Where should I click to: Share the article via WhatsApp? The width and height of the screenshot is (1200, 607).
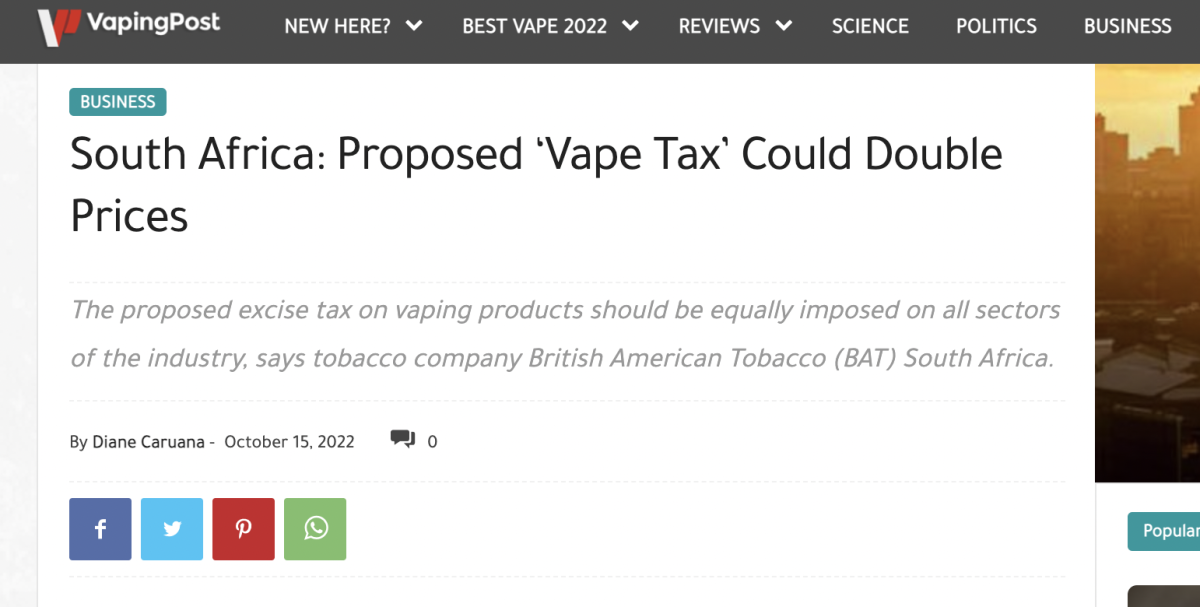[x=315, y=529]
